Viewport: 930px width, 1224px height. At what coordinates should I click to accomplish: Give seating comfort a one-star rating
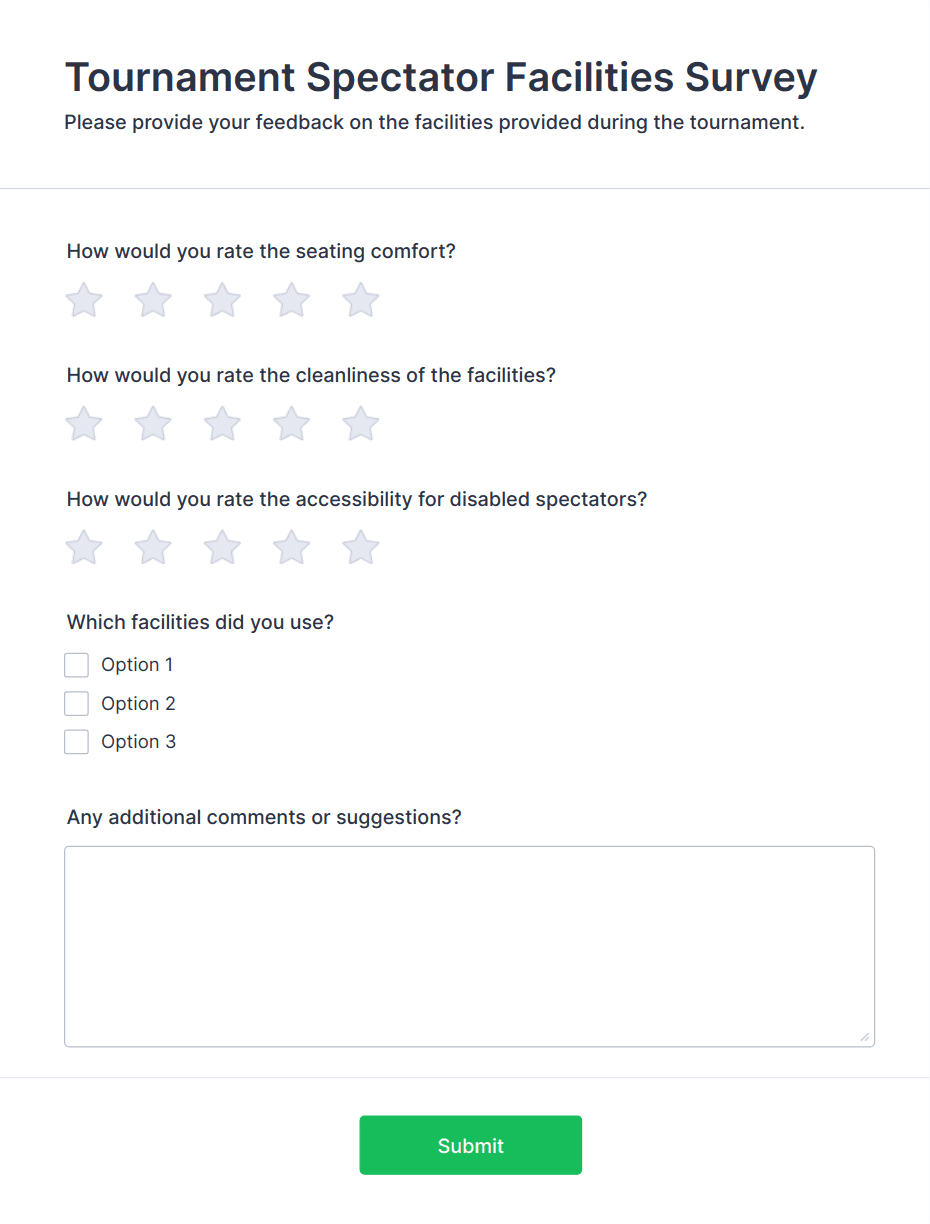click(83, 300)
